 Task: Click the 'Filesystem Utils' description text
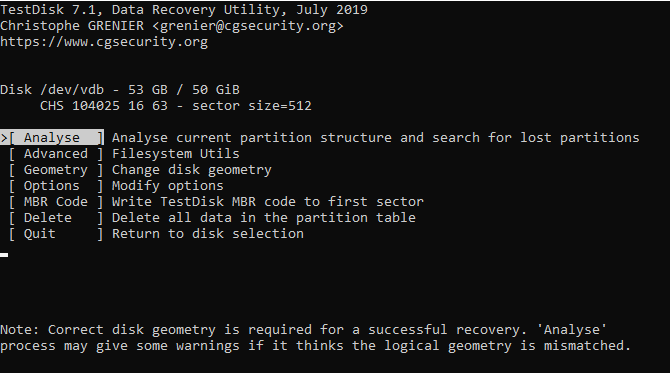coord(176,154)
